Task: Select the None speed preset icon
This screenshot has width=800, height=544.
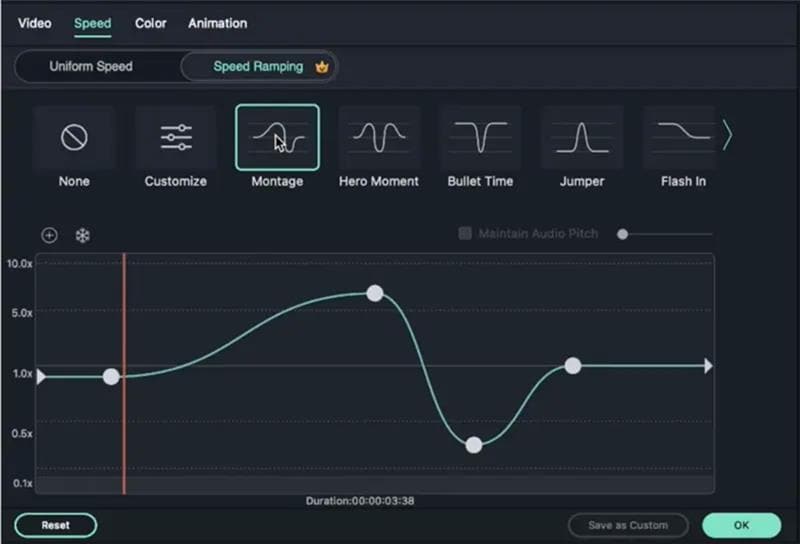Action: coord(74,137)
